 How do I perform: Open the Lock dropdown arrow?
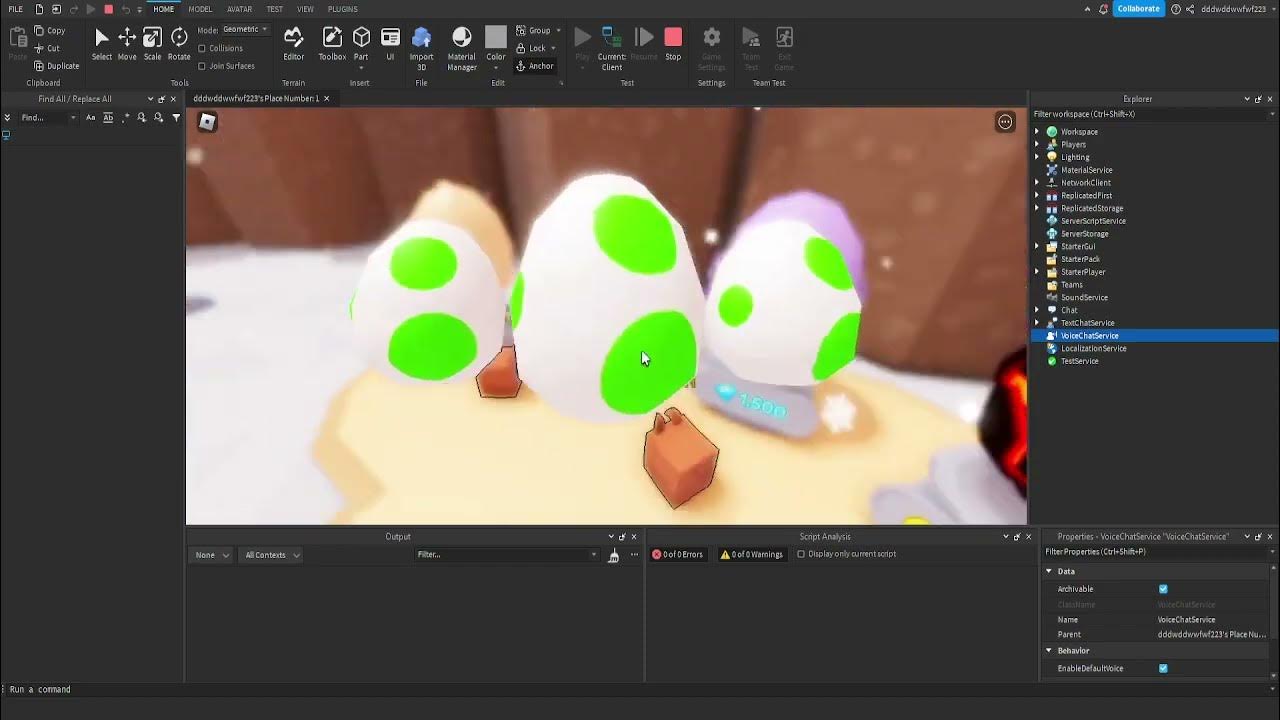[x=553, y=48]
